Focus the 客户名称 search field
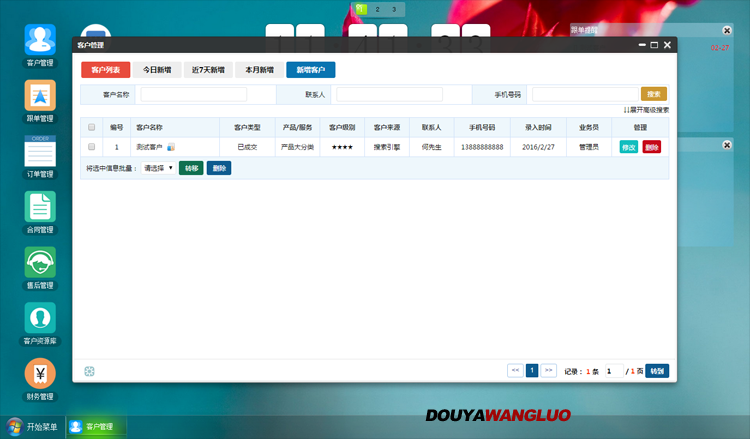This screenshot has height=439, width=750. click(x=194, y=94)
